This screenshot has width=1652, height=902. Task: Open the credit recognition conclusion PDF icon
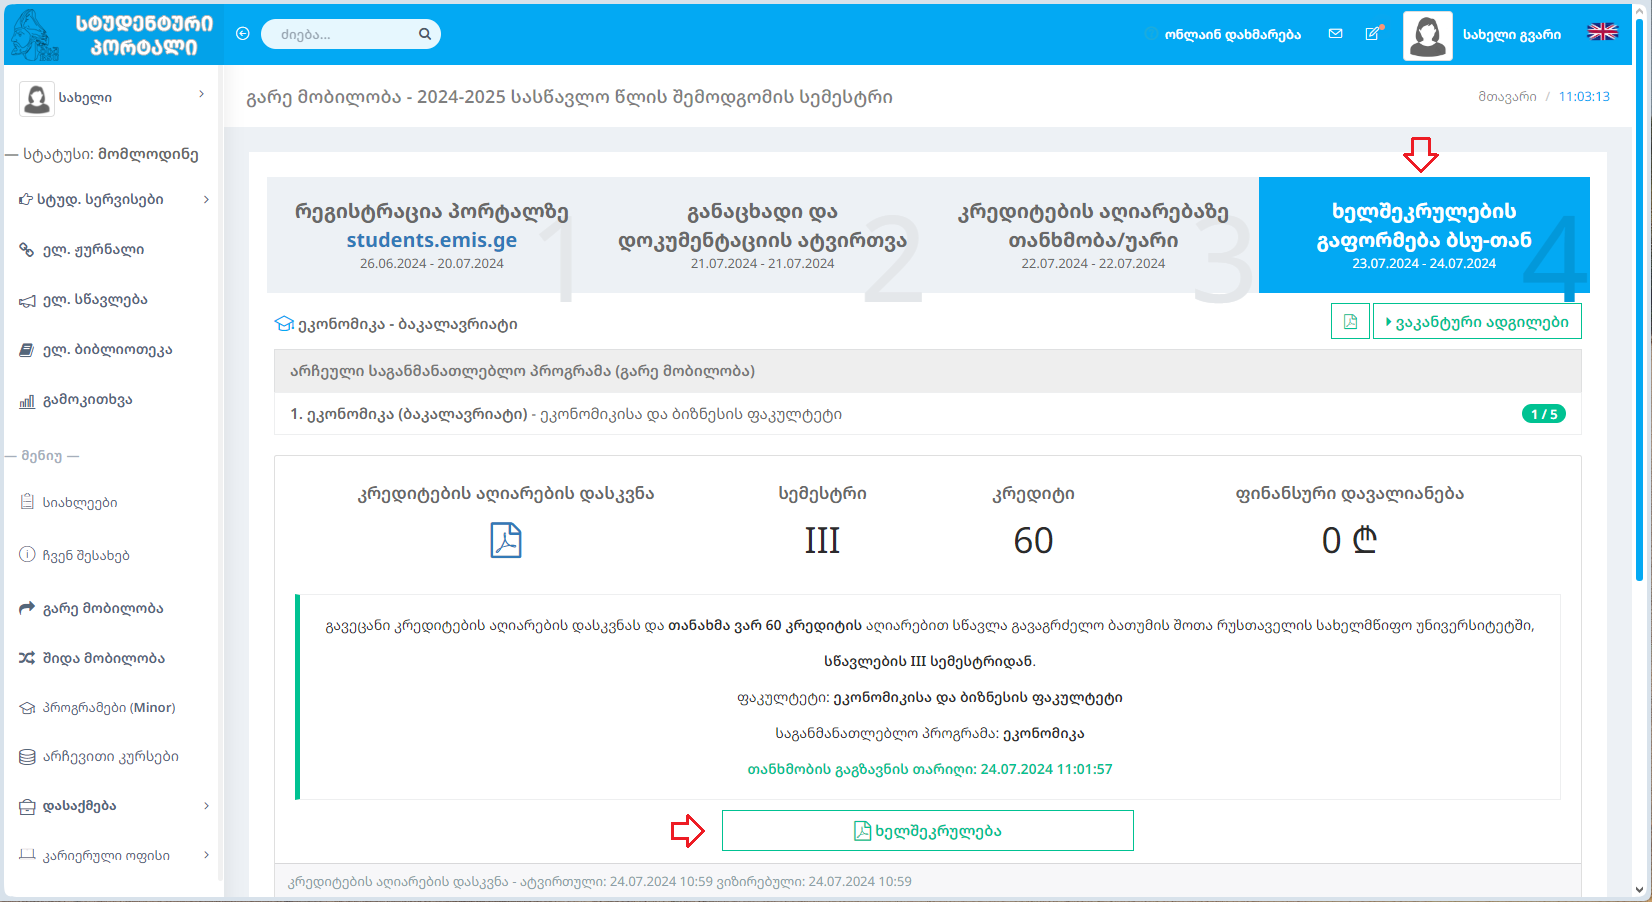point(506,540)
